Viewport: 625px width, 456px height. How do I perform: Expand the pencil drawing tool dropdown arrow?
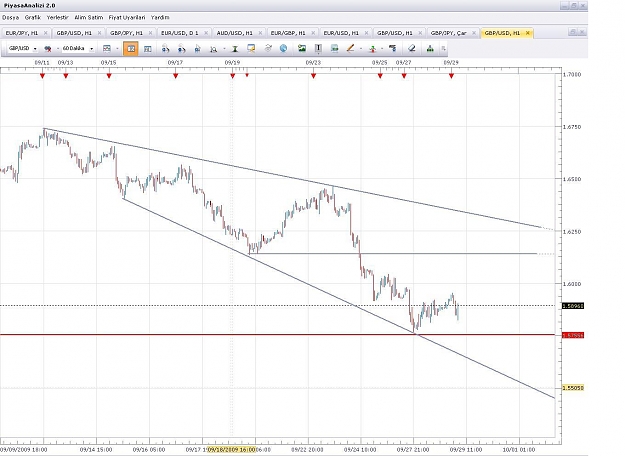pyautogui.click(x=361, y=49)
